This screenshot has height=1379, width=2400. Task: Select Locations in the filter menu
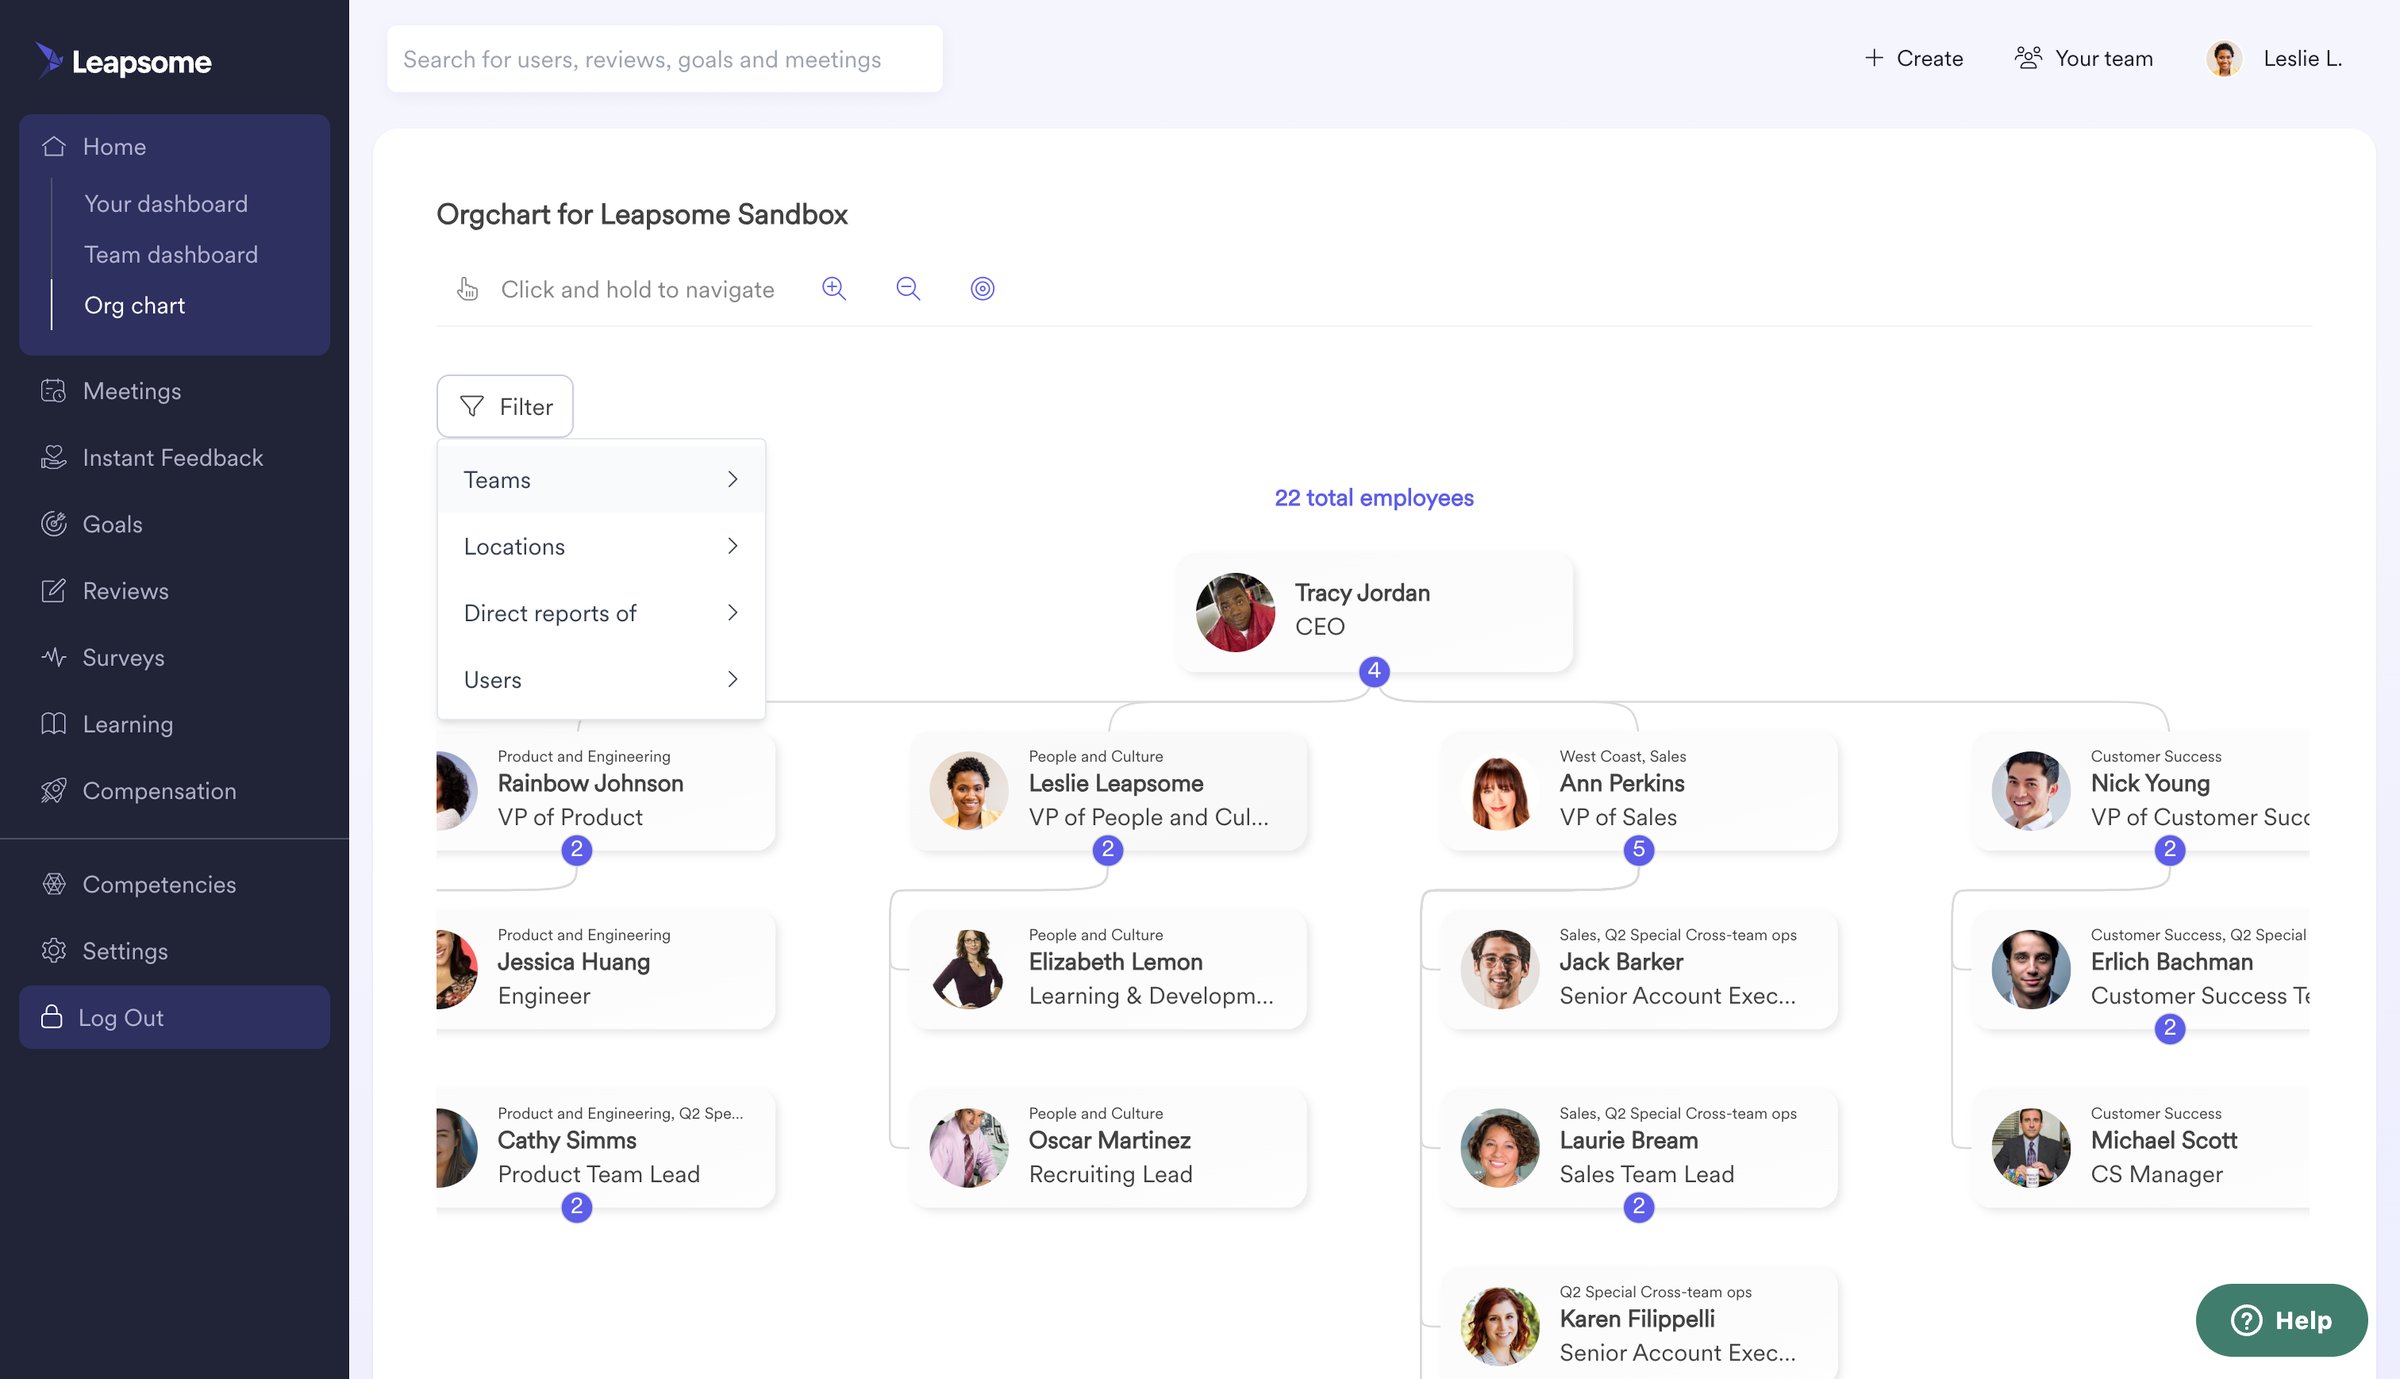pyautogui.click(x=601, y=546)
